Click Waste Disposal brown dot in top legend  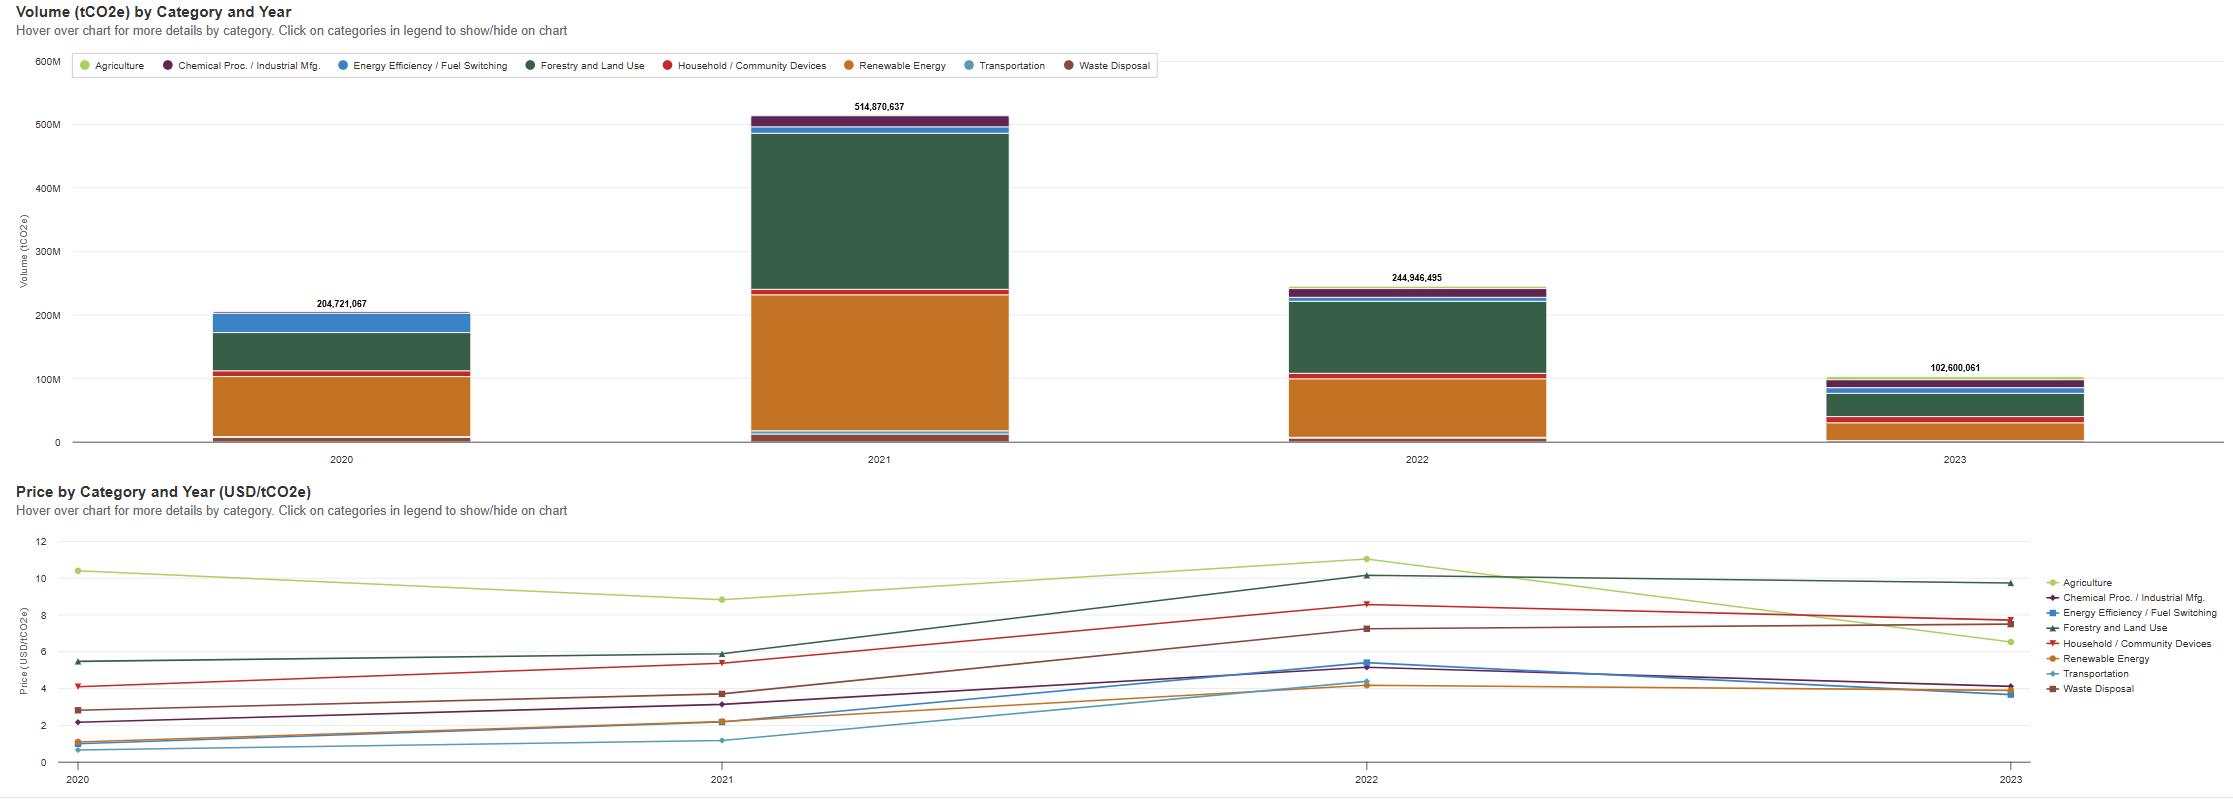click(x=1069, y=66)
